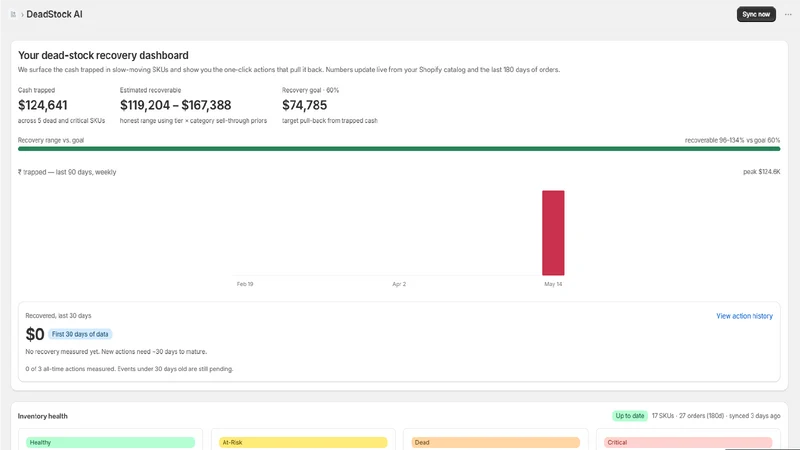800x450 pixels.
Task: Click the apps breadcrumb icon before DeadStock AI
Action: [13, 14]
